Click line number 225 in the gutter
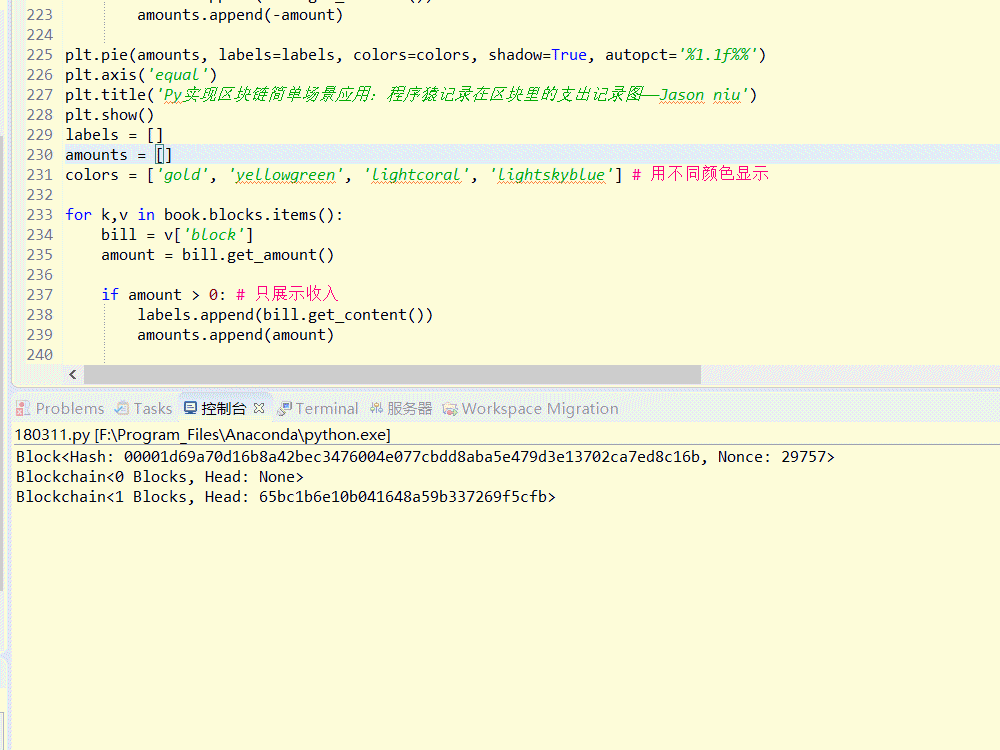This screenshot has height=750, width=1000. click(x=40, y=55)
